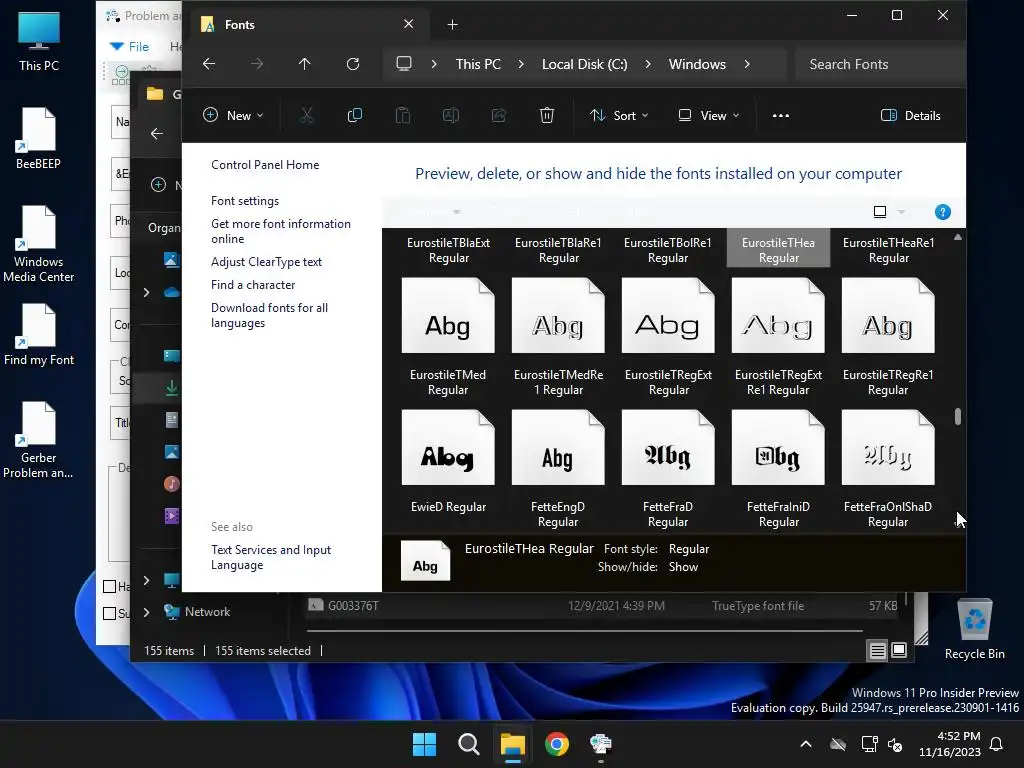Open the View dropdown

click(x=709, y=116)
